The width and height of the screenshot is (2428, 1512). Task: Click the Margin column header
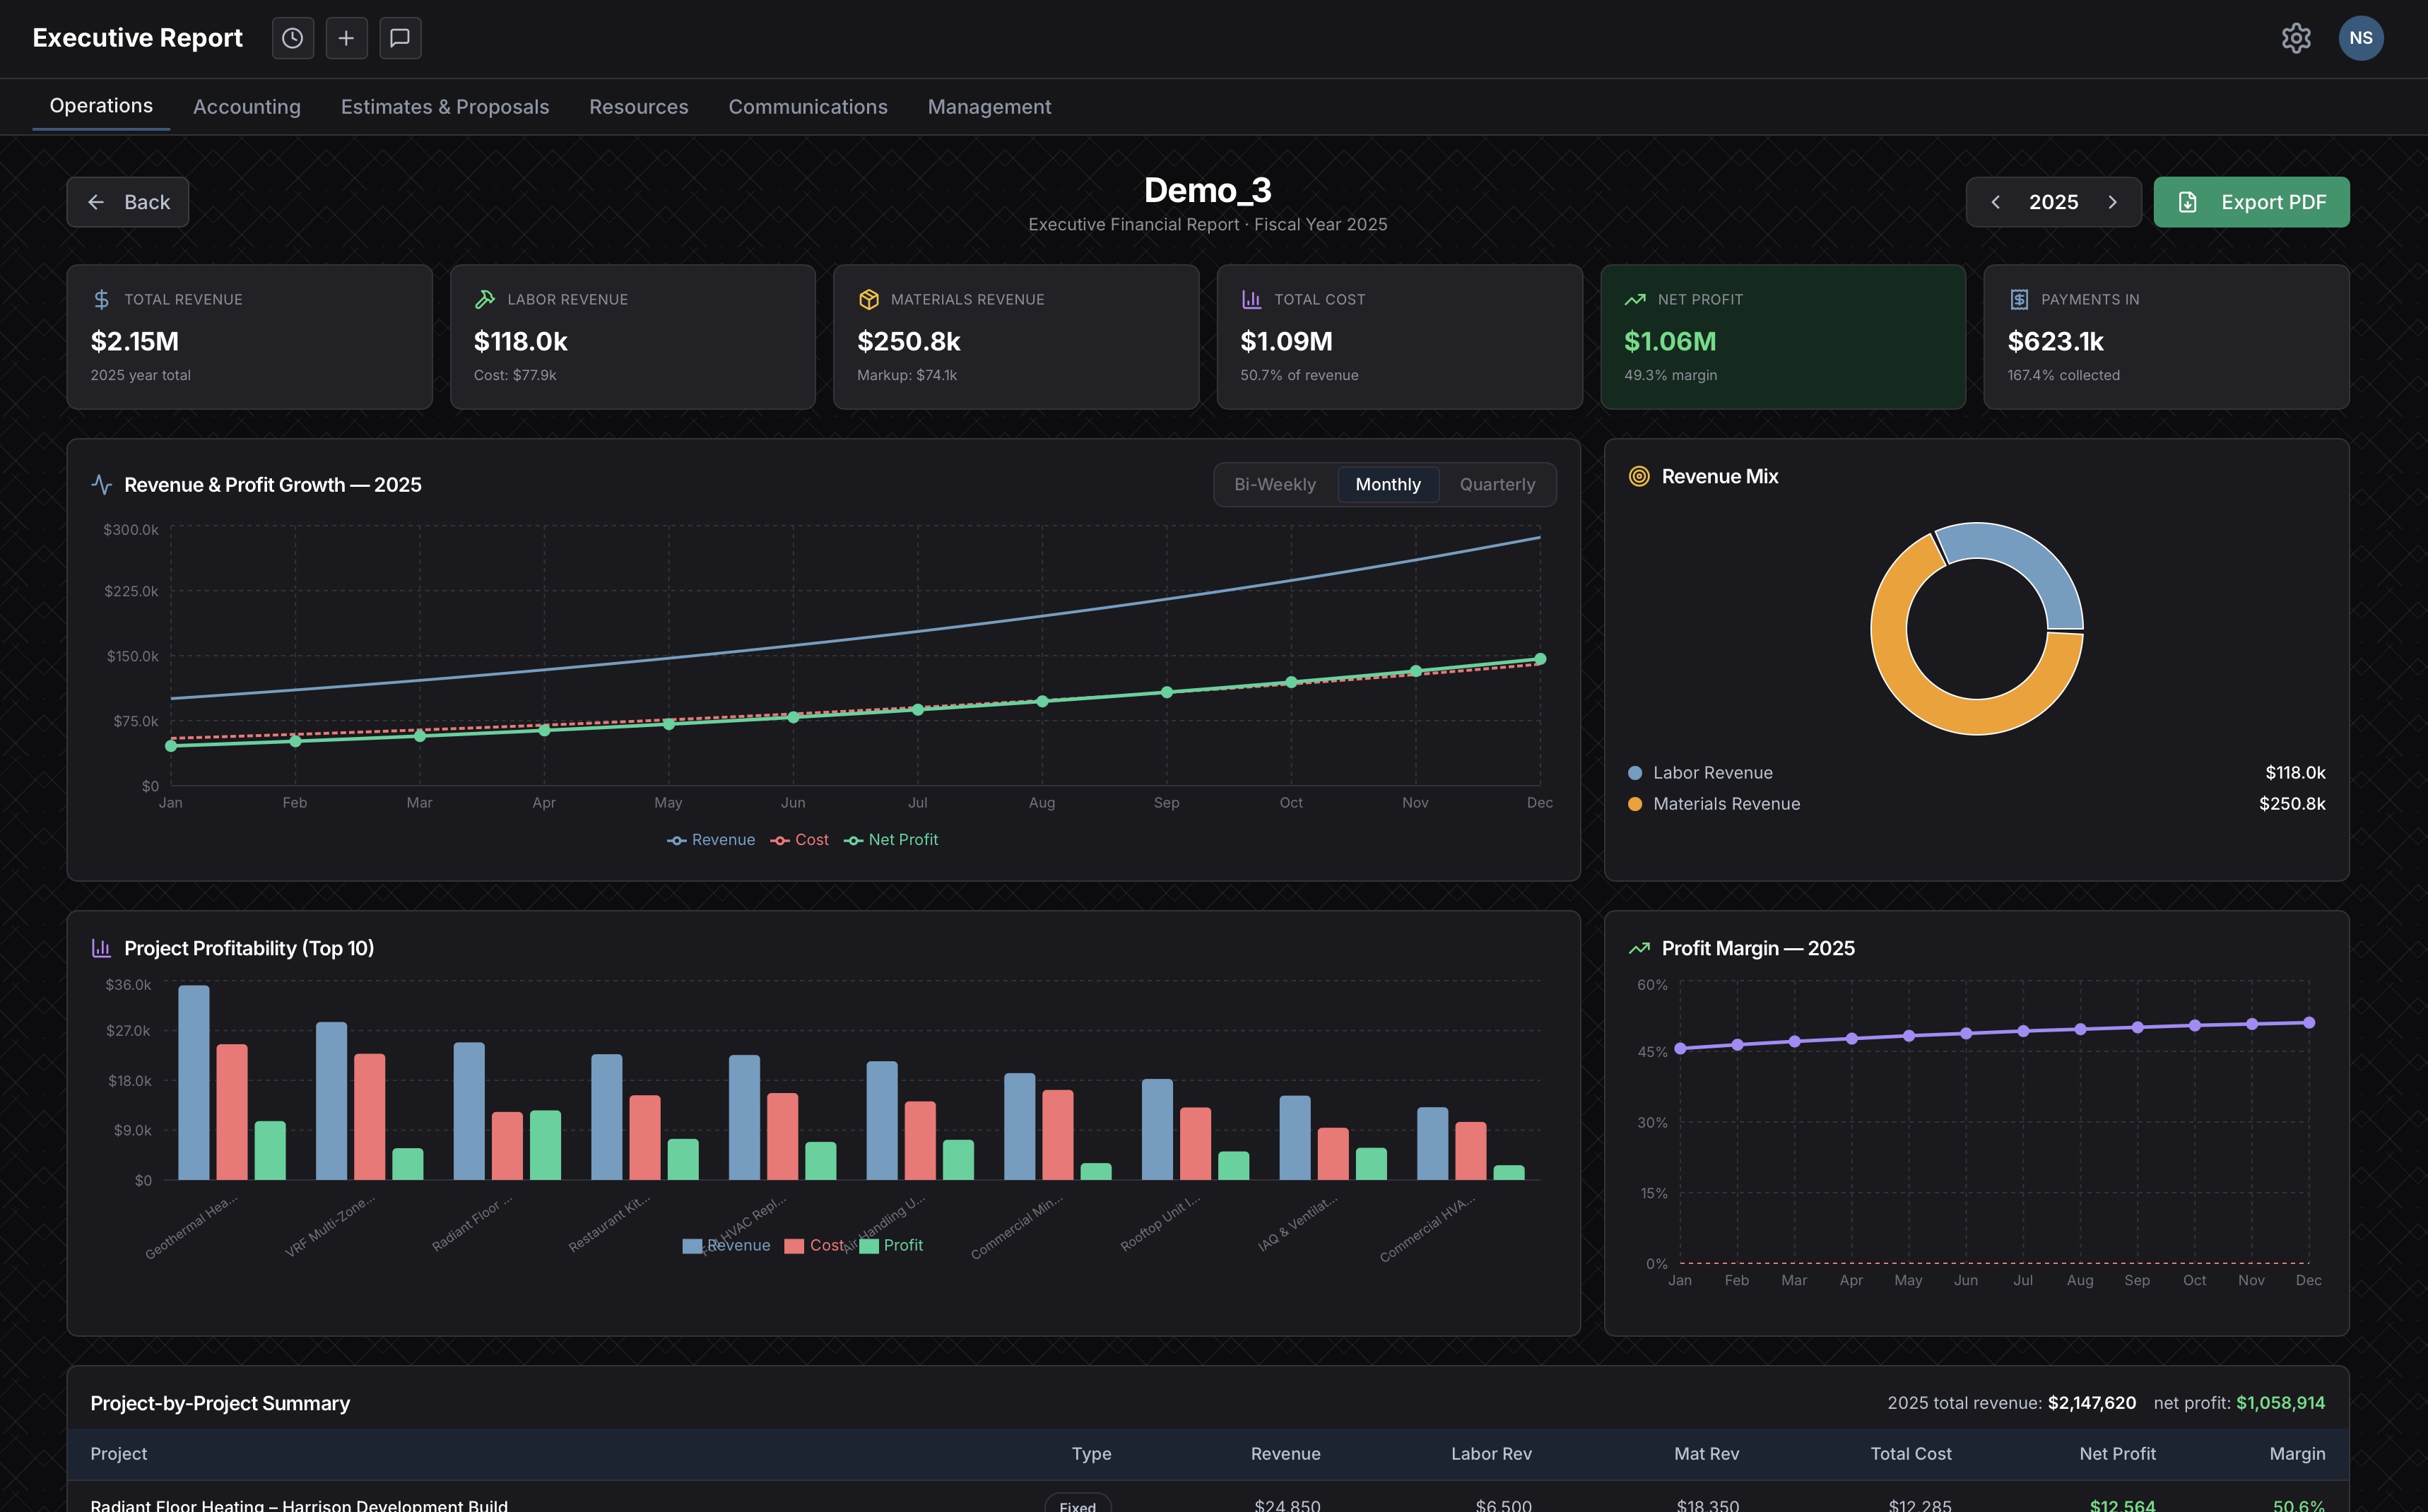2297,1453
